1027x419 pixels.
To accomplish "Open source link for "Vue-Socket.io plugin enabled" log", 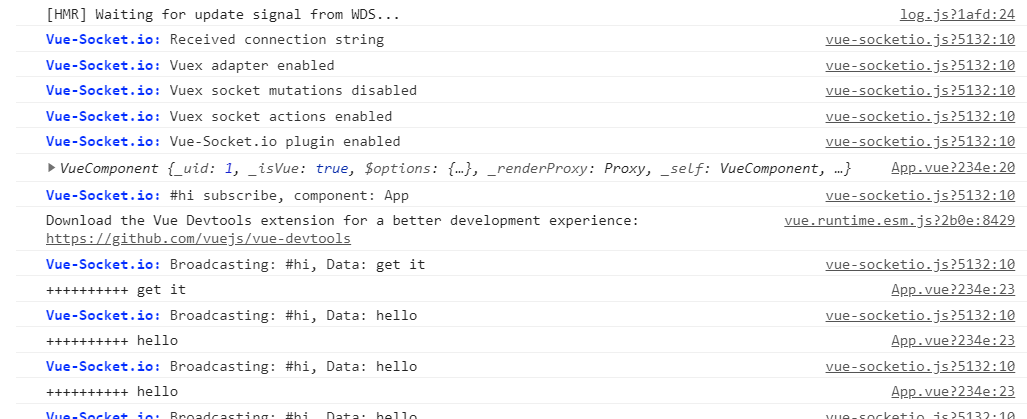I will tap(920, 142).
